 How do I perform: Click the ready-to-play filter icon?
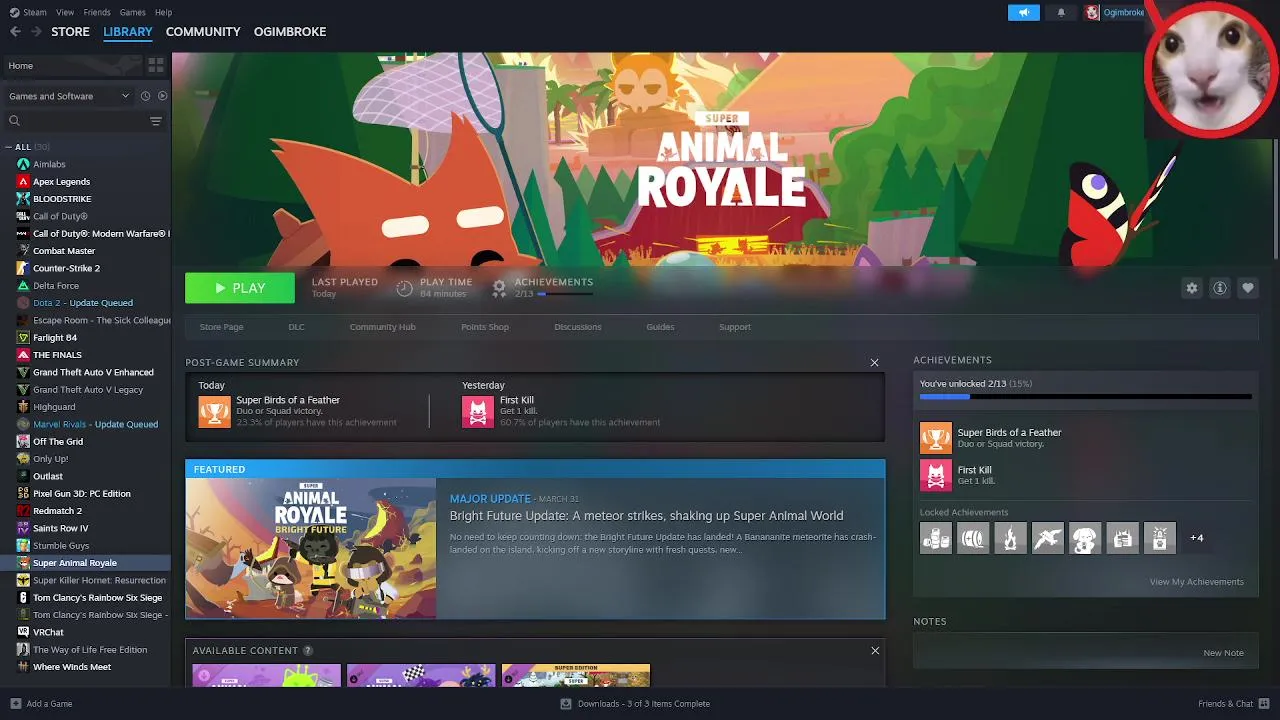click(x=162, y=96)
